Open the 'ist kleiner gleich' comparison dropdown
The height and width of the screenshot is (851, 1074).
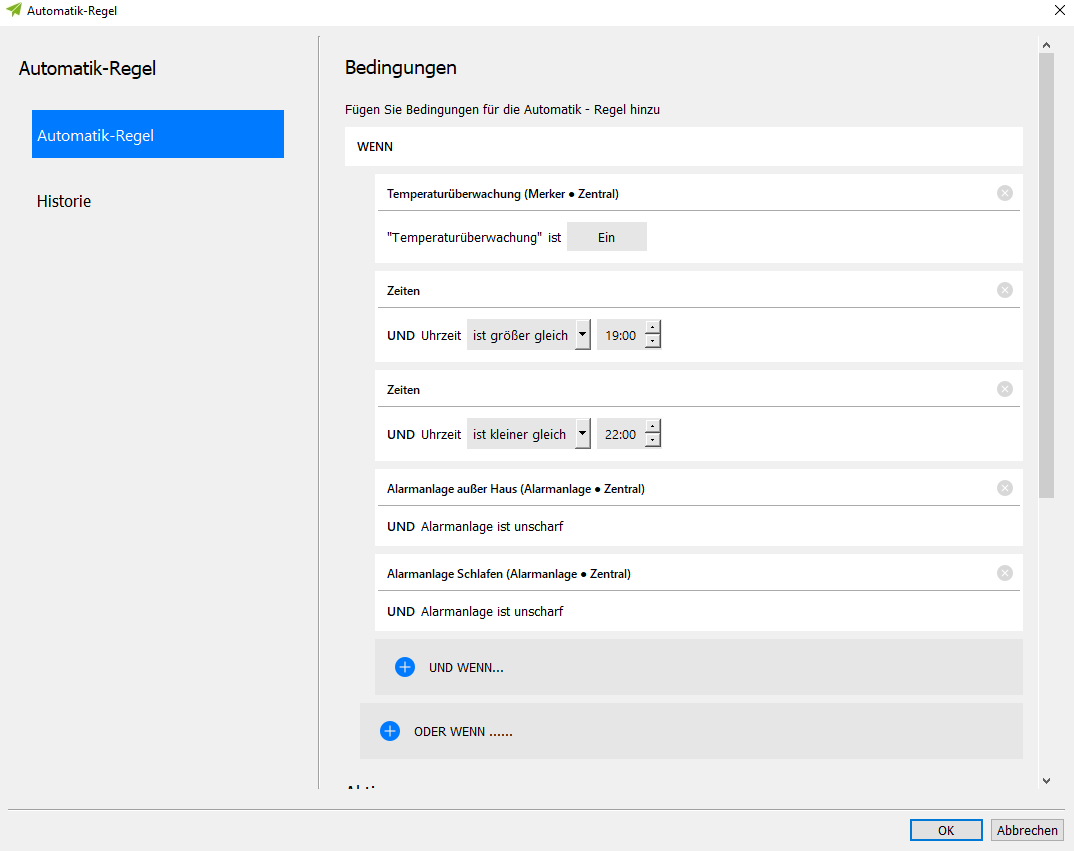(582, 435)
